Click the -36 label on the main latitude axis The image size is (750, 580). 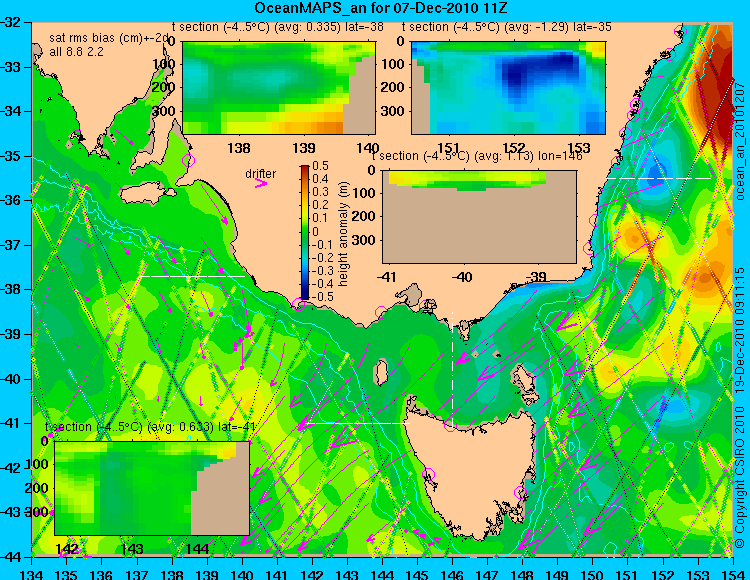click(x=11, y=200)
